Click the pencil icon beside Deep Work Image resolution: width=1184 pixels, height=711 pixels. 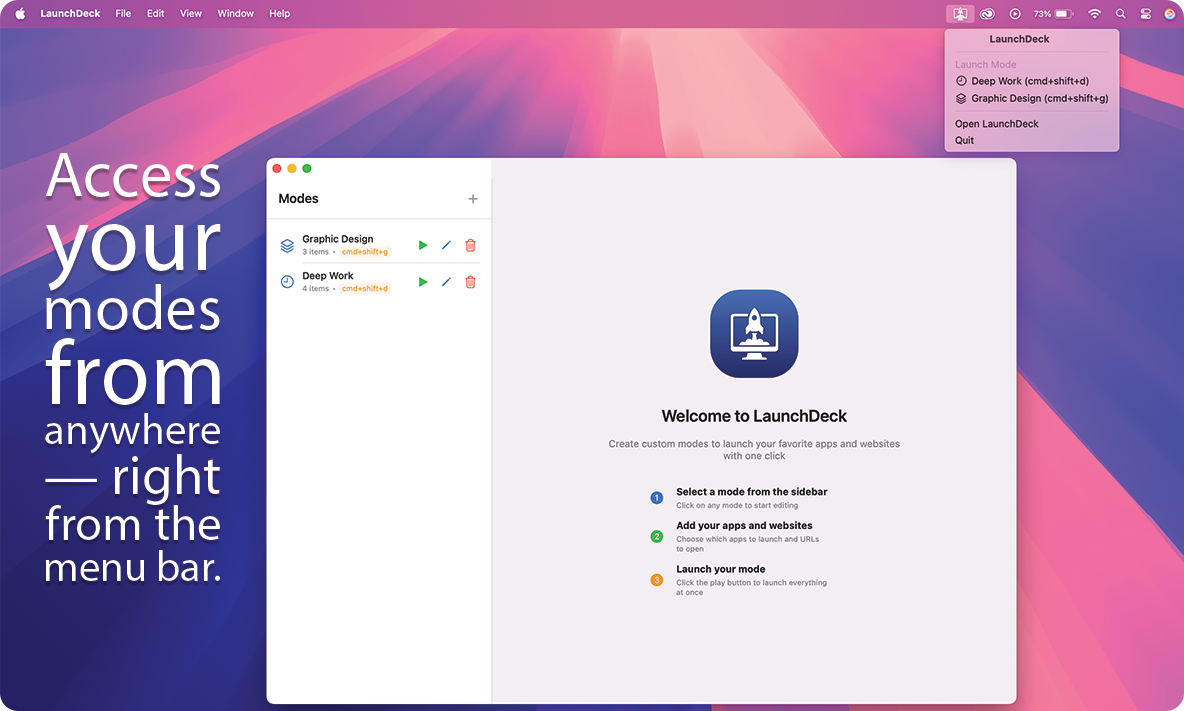coord(446,281)
